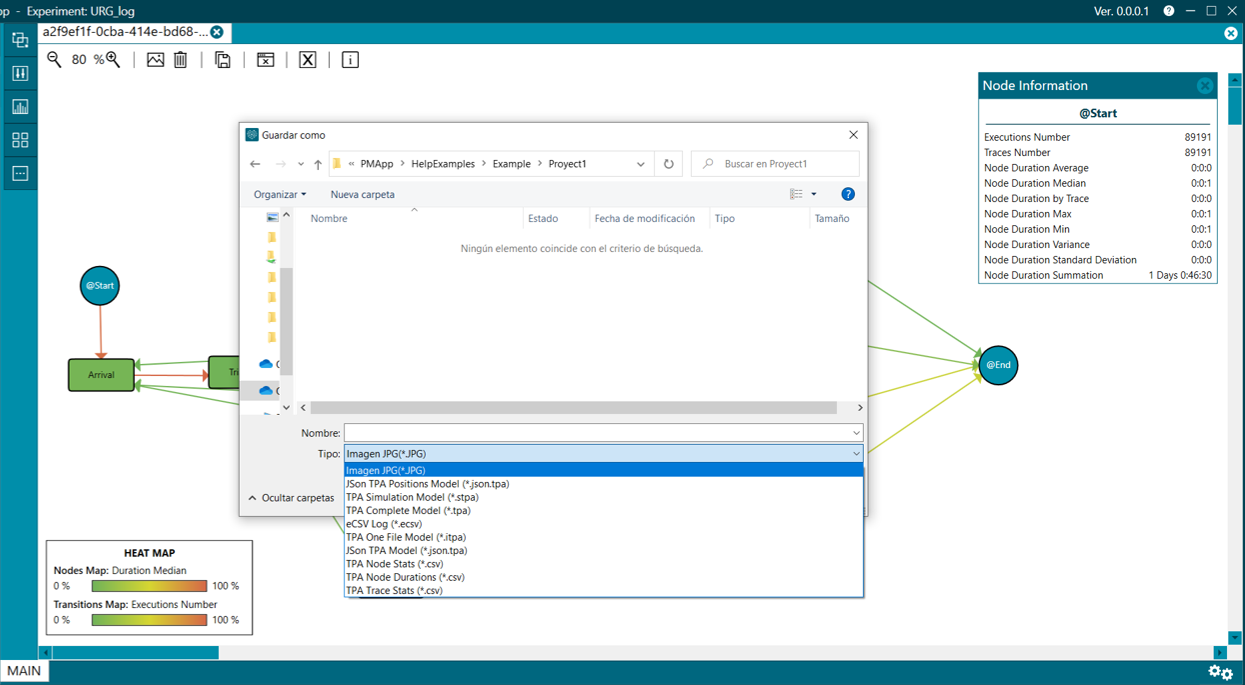Image resolution: width=1245 pixels, height=685 pixels.
Task: Click the Buscar en Proyect1 search field
Action: click(775, 164)
